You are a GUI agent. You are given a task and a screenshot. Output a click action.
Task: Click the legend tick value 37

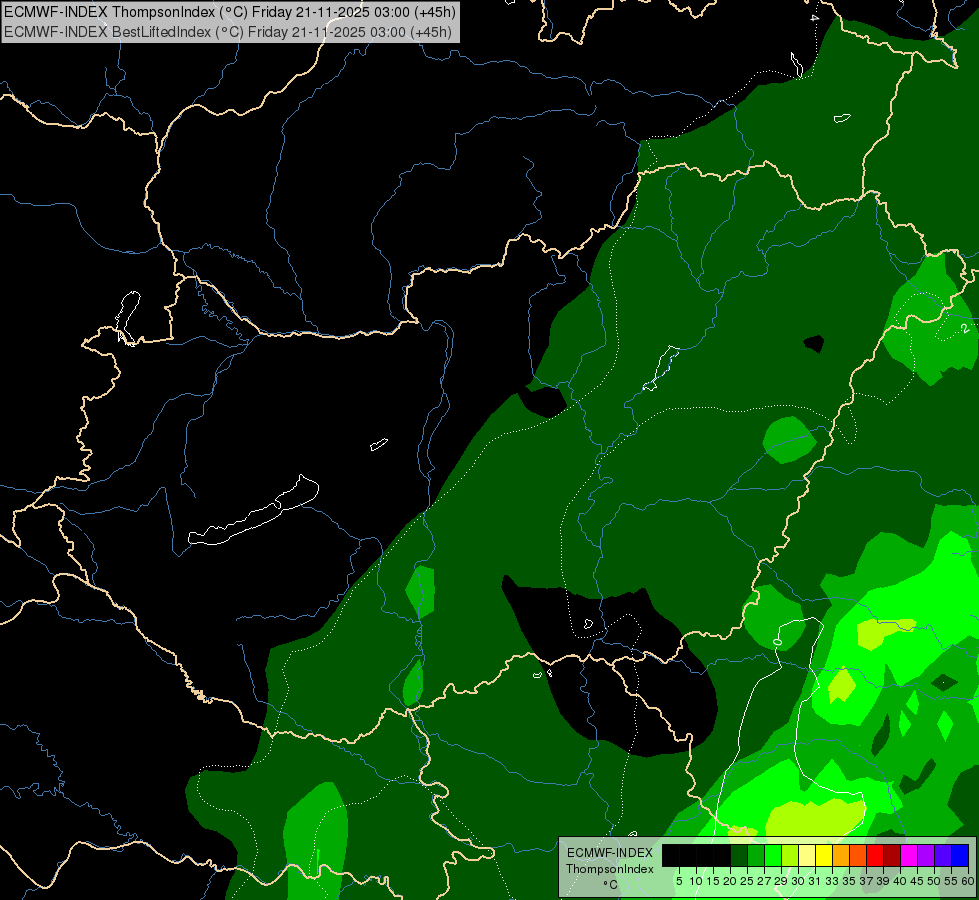(x=866, y=881)
